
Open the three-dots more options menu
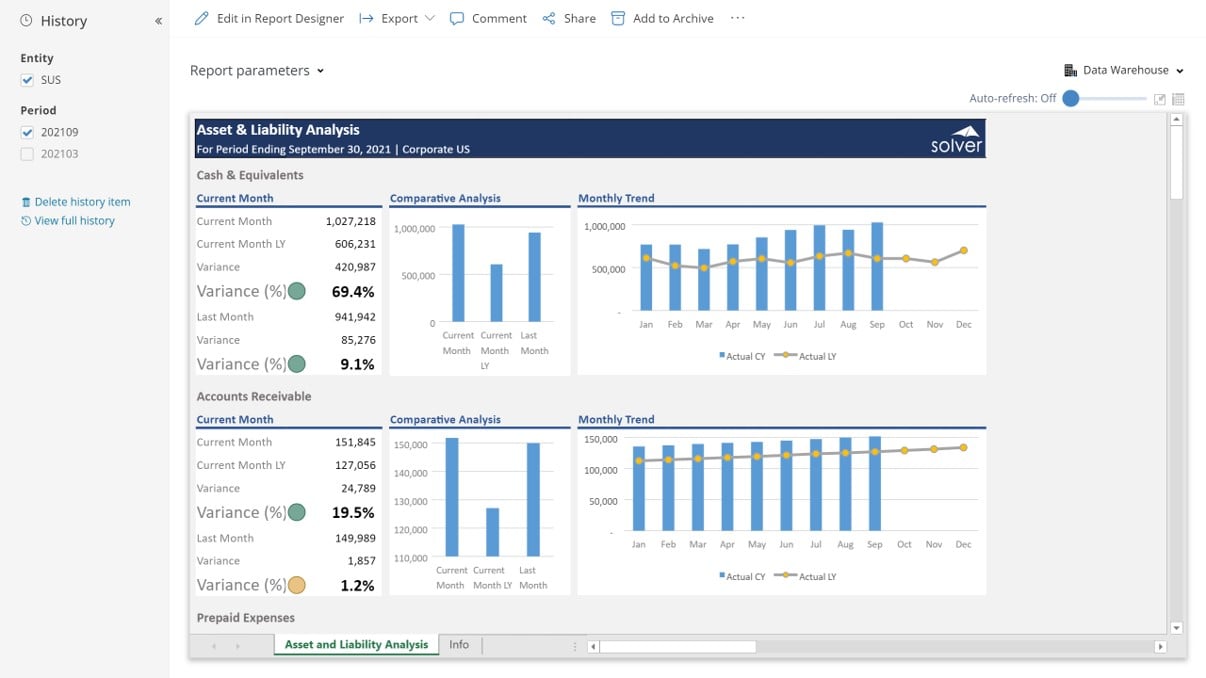point(737,18)
